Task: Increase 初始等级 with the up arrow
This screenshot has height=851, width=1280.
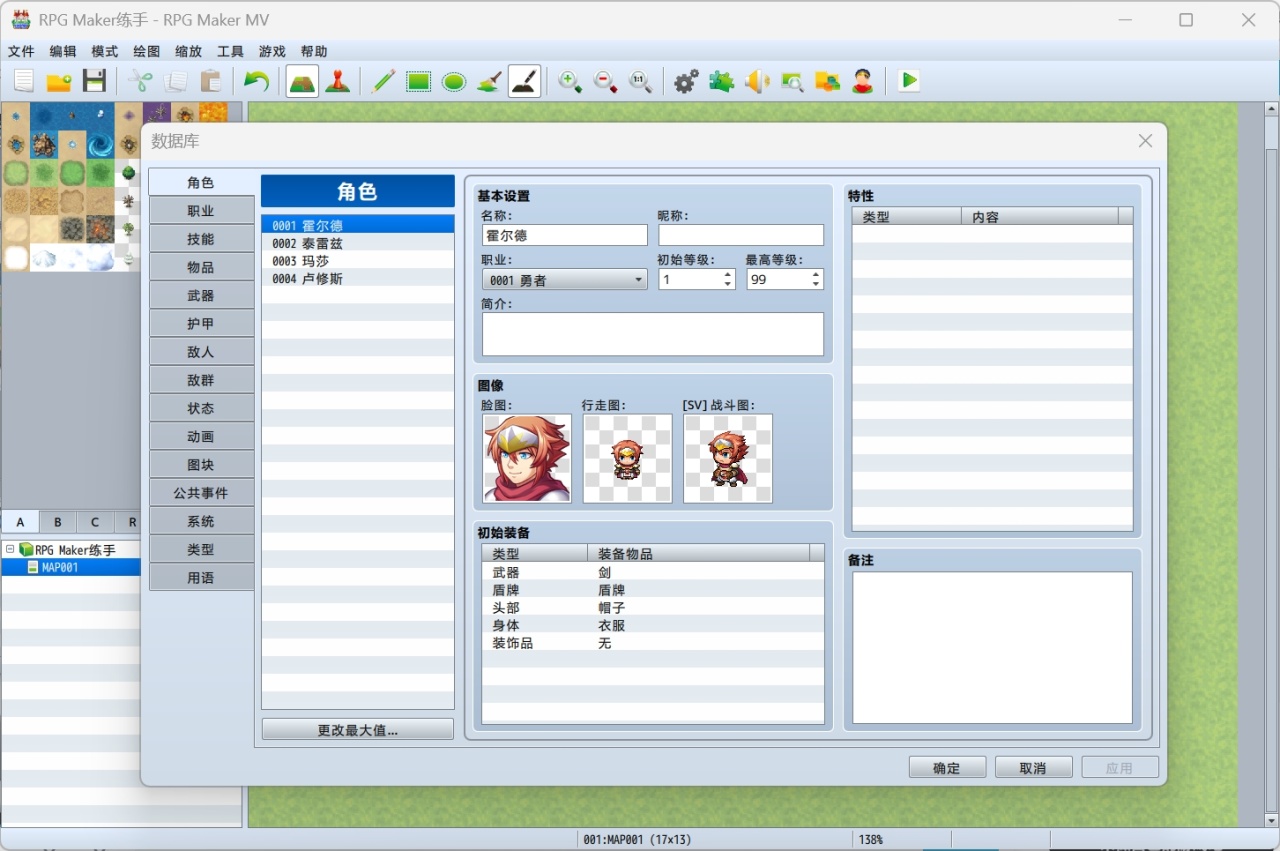Action: pyautogui.click(x=727, y=275)
